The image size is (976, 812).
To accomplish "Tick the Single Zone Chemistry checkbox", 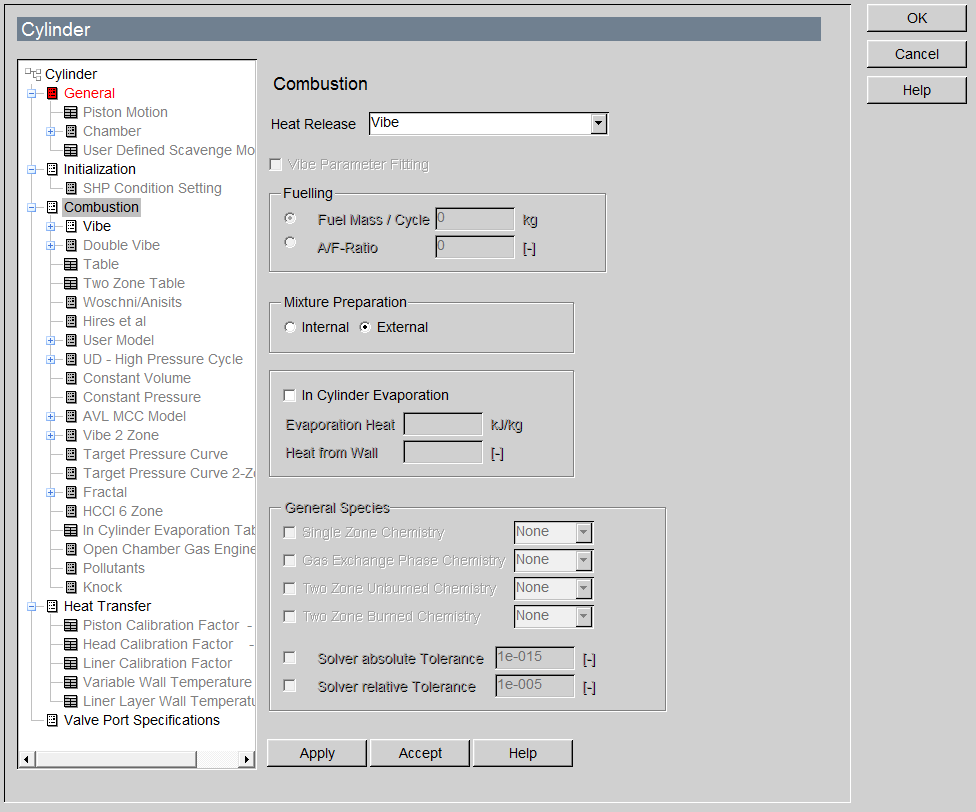I will click(289, 533).
